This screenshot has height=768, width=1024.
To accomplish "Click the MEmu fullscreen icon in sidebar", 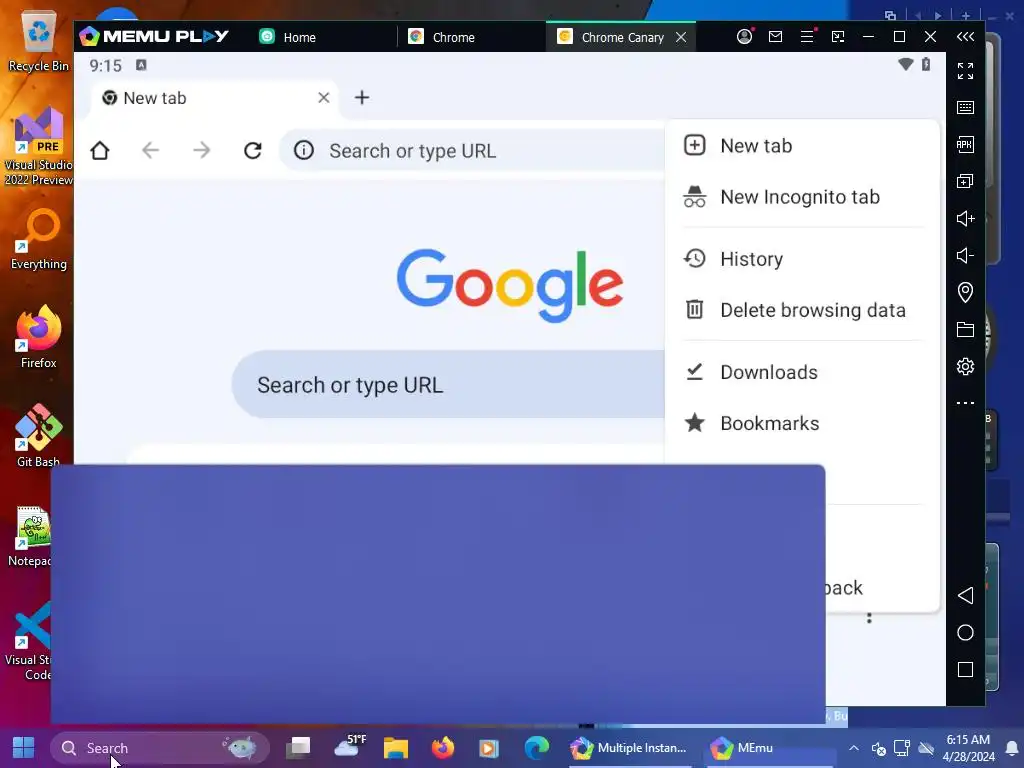I will [x=965, y=71].
